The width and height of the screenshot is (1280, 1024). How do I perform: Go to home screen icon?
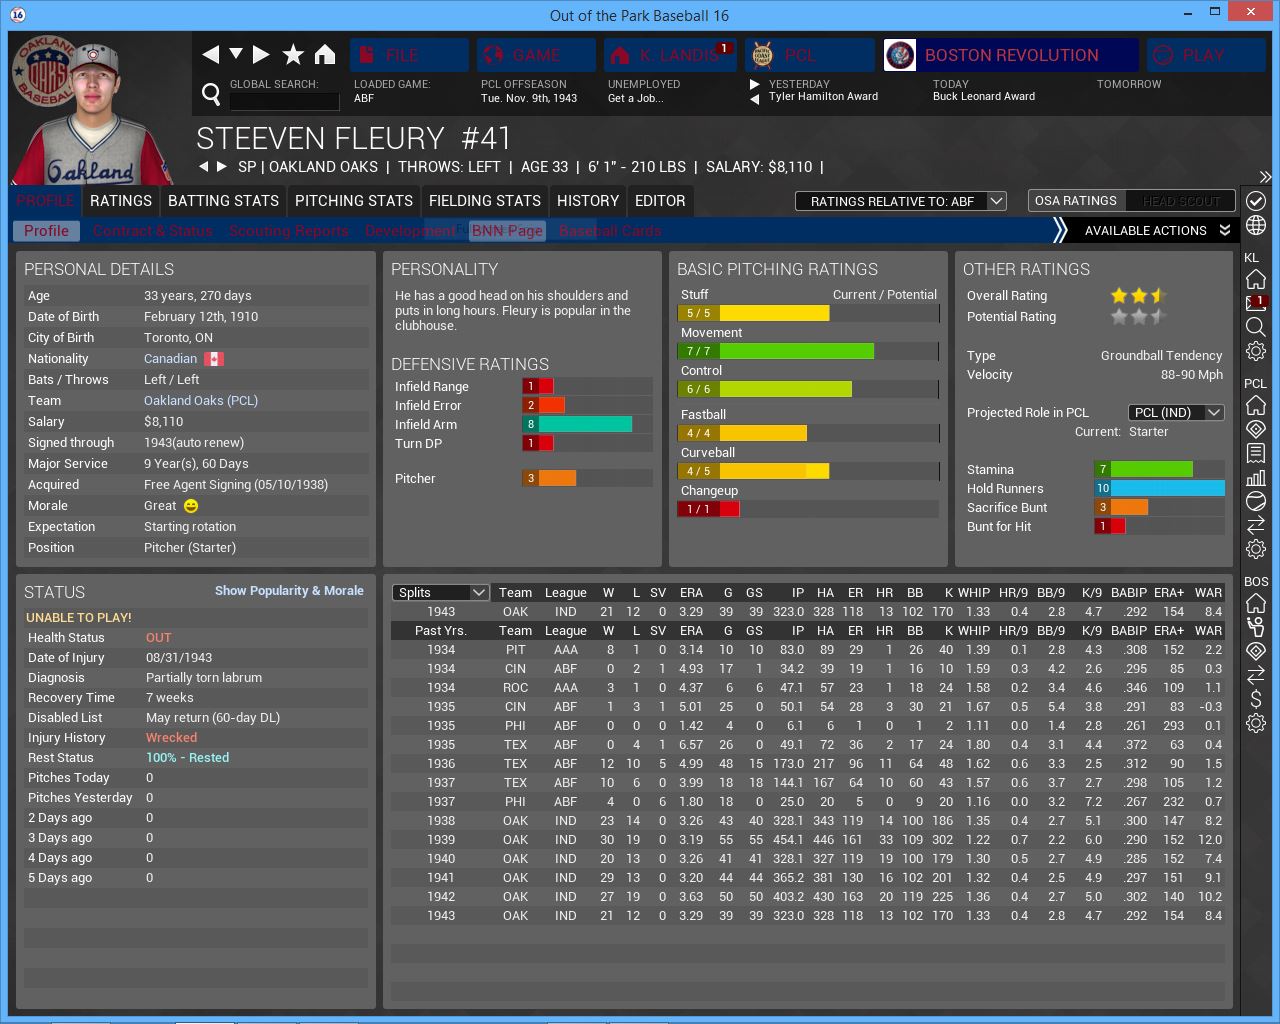pos(325,54)
